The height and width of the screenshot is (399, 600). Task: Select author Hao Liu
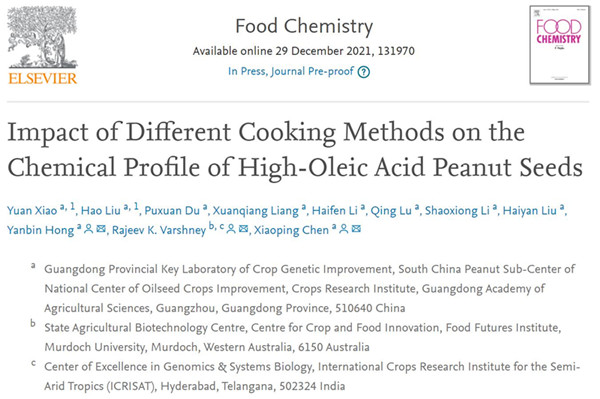pyautogui.click(x=101, y=210)
